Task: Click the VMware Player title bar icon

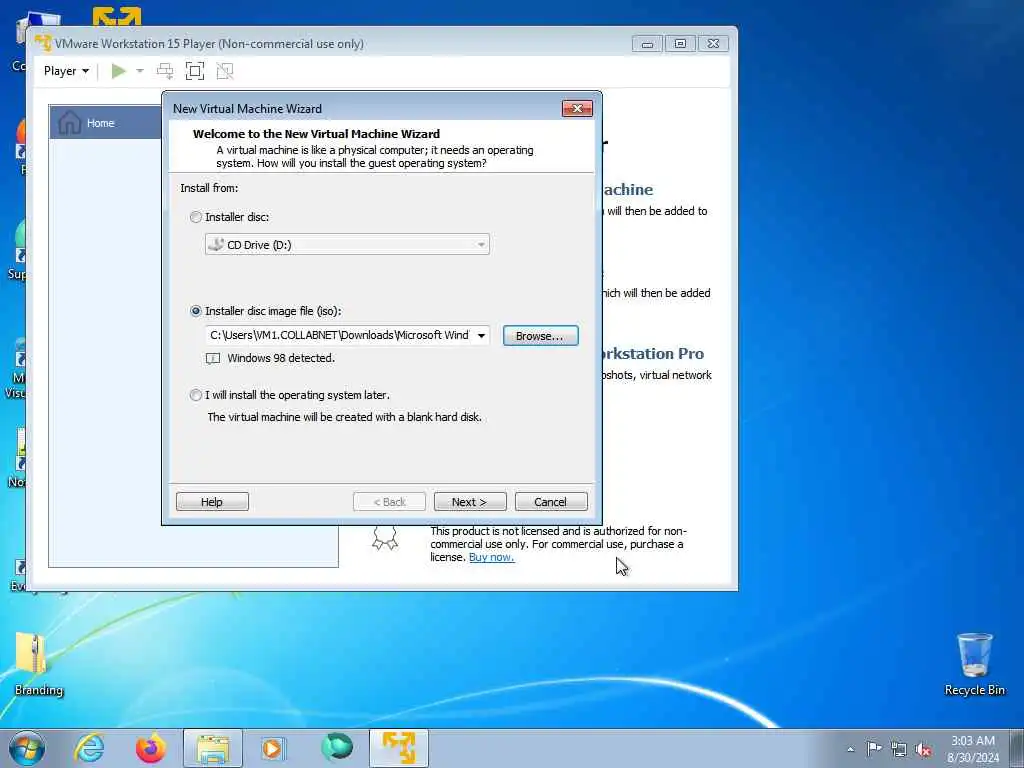Action: (x=43, y=43)
